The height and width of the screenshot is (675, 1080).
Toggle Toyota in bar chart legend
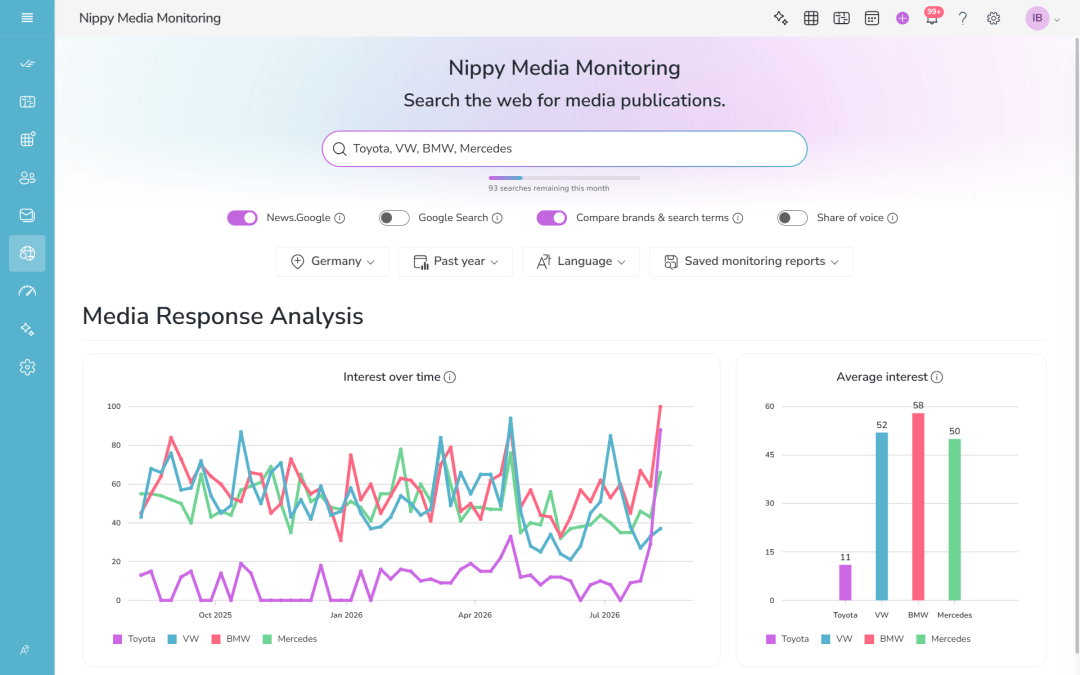[787, 639]
